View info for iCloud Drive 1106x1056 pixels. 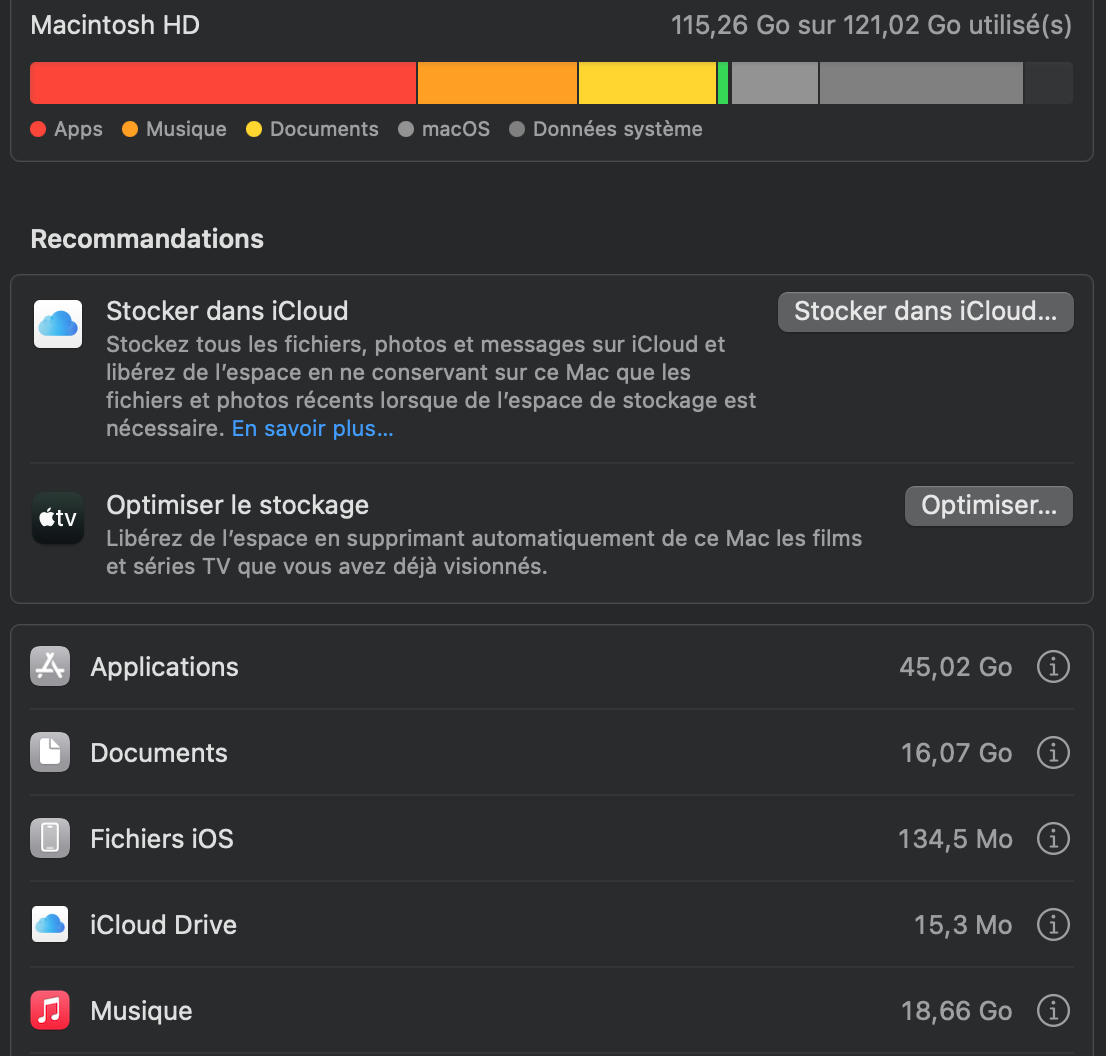[1052, 924]
